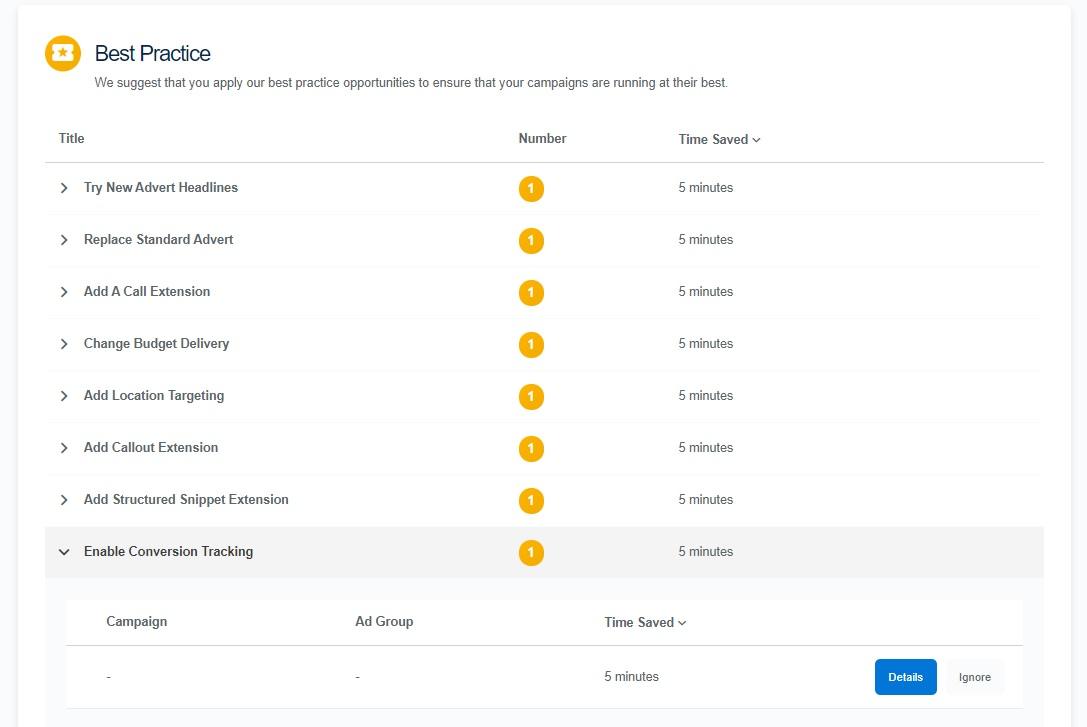
Task: Click the Ignore button
Action: [974, 677]
